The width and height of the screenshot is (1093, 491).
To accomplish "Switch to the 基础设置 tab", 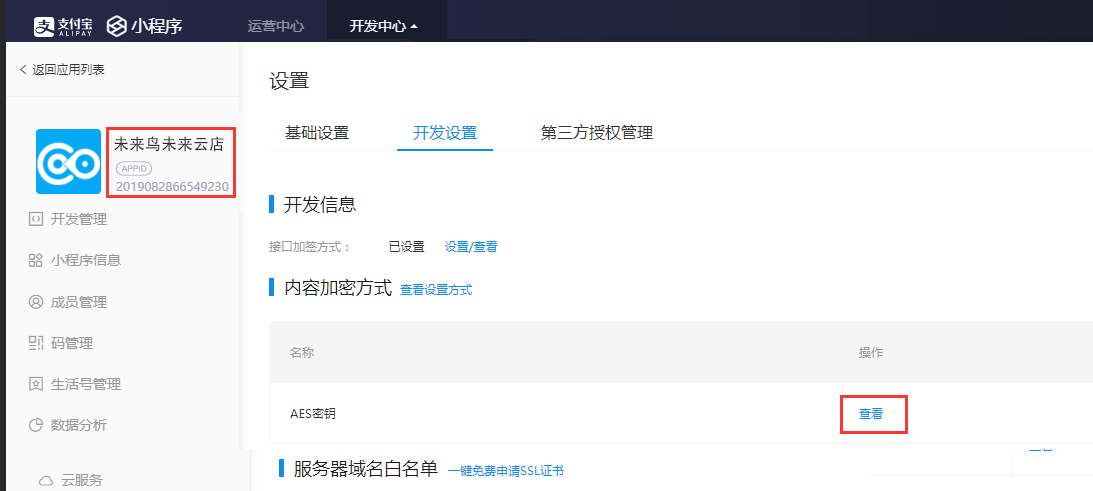I will click(x=317, y=133).
